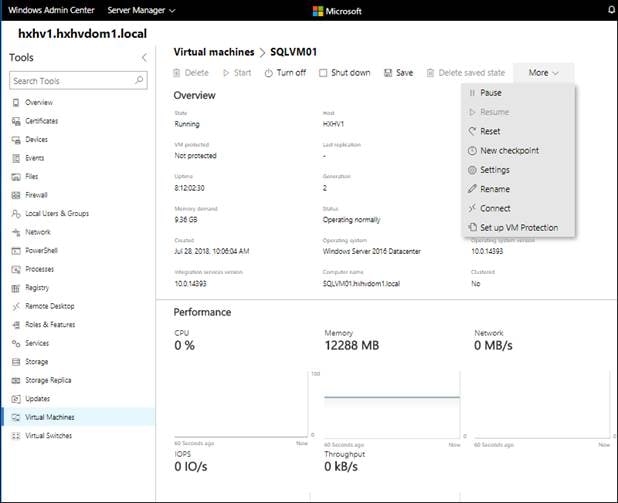Click the Storage Replica tool icon
This screenshot has height=503, width=618.
pyautogui.click(x=16, y=380)
